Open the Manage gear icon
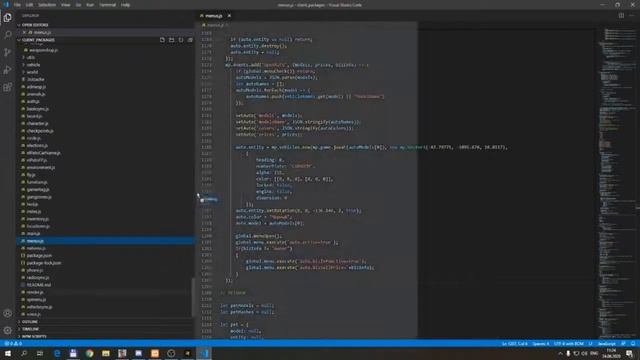This screenshot has width=640, height=360. click(7, 330)
